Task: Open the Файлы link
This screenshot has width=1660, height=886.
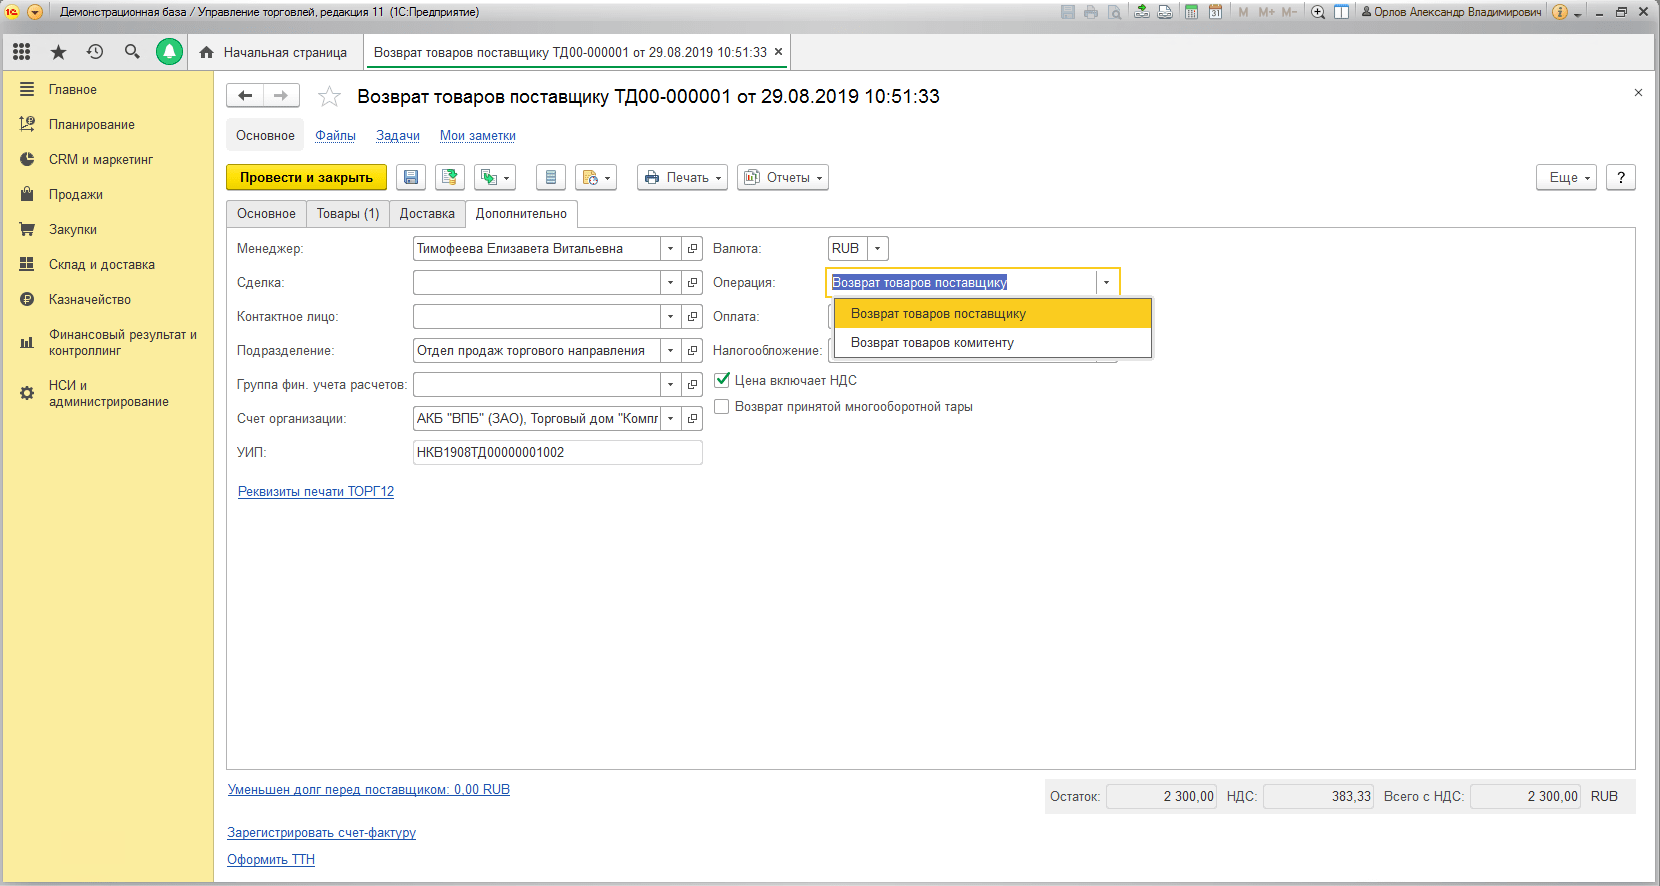Action: point(335,136)
